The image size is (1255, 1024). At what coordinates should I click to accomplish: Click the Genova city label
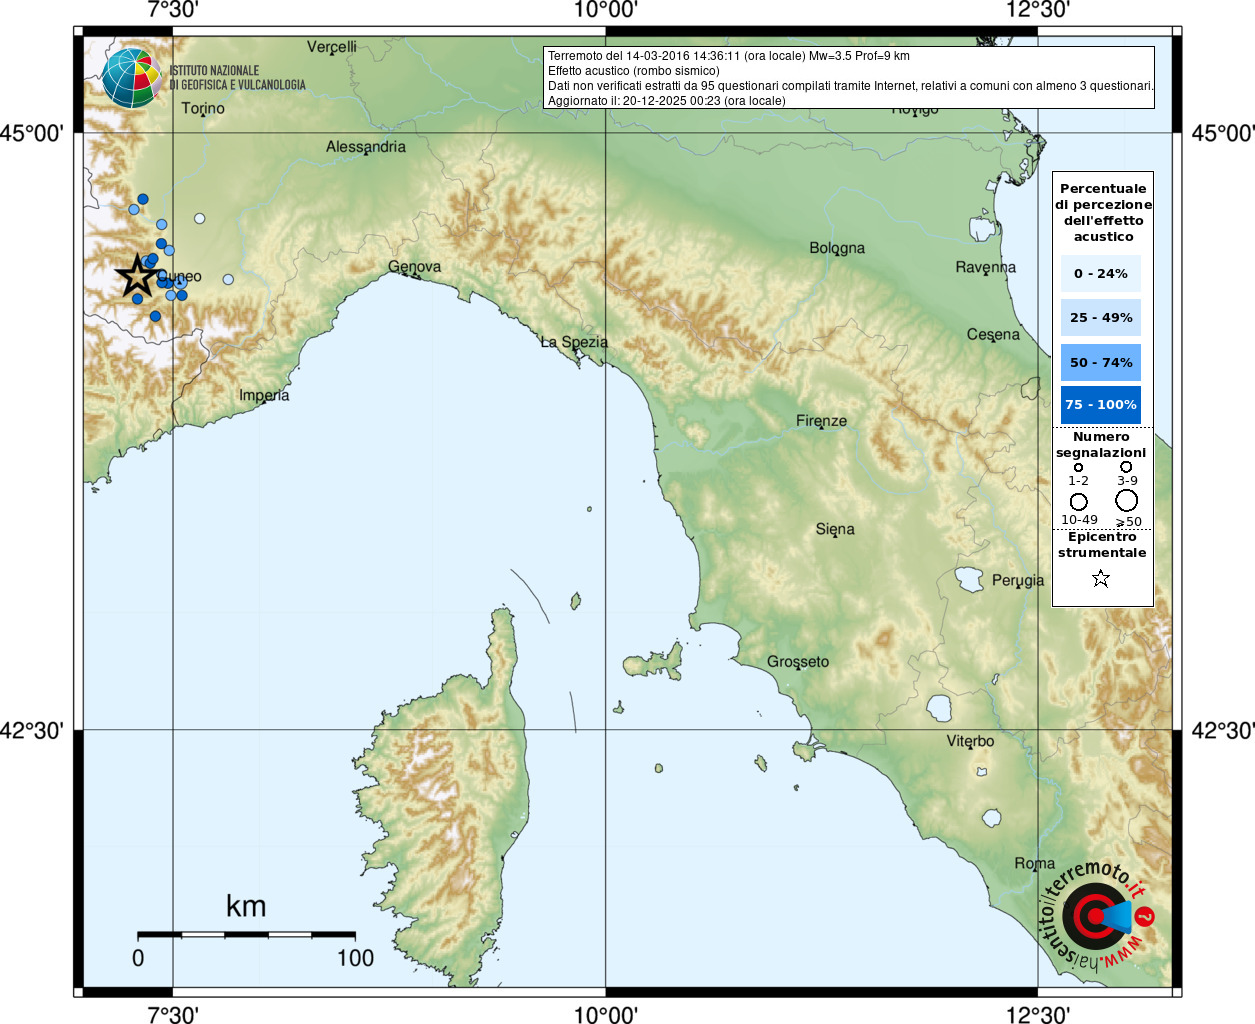[x=414, y=267]
